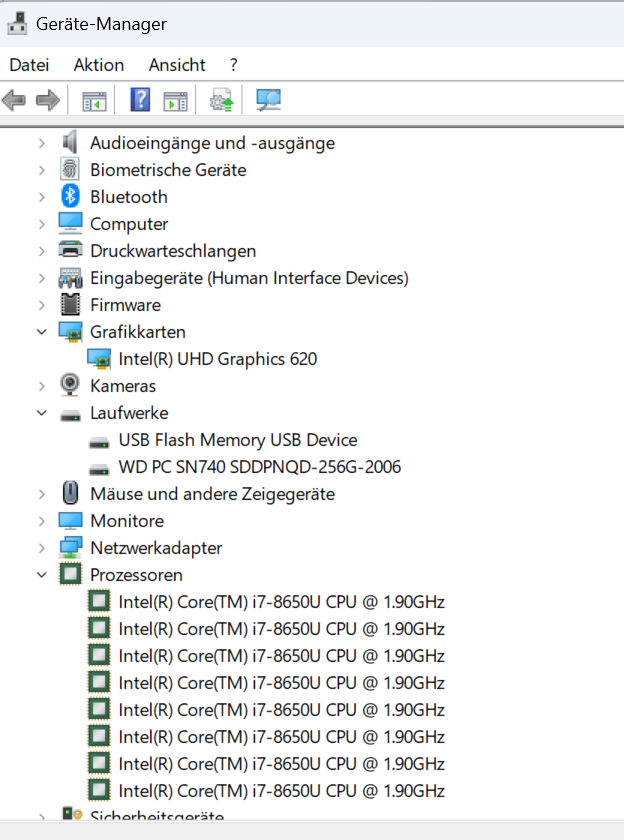Collapse the Grafikkarten node
This screenshot has height=840, width=624.
pyautogui.click(x=42, y=332)
